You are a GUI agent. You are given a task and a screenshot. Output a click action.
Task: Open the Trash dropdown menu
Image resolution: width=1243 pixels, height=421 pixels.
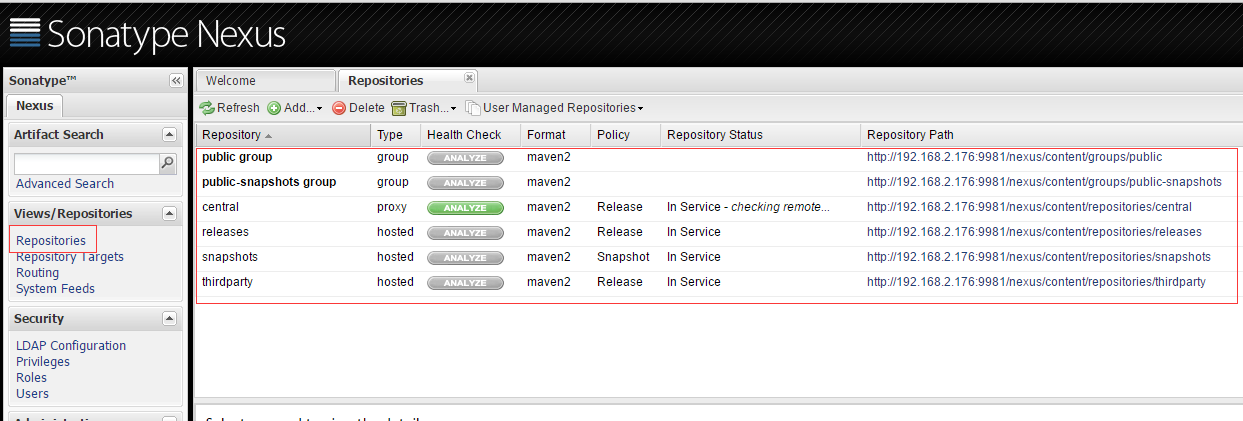pos(453,108)
